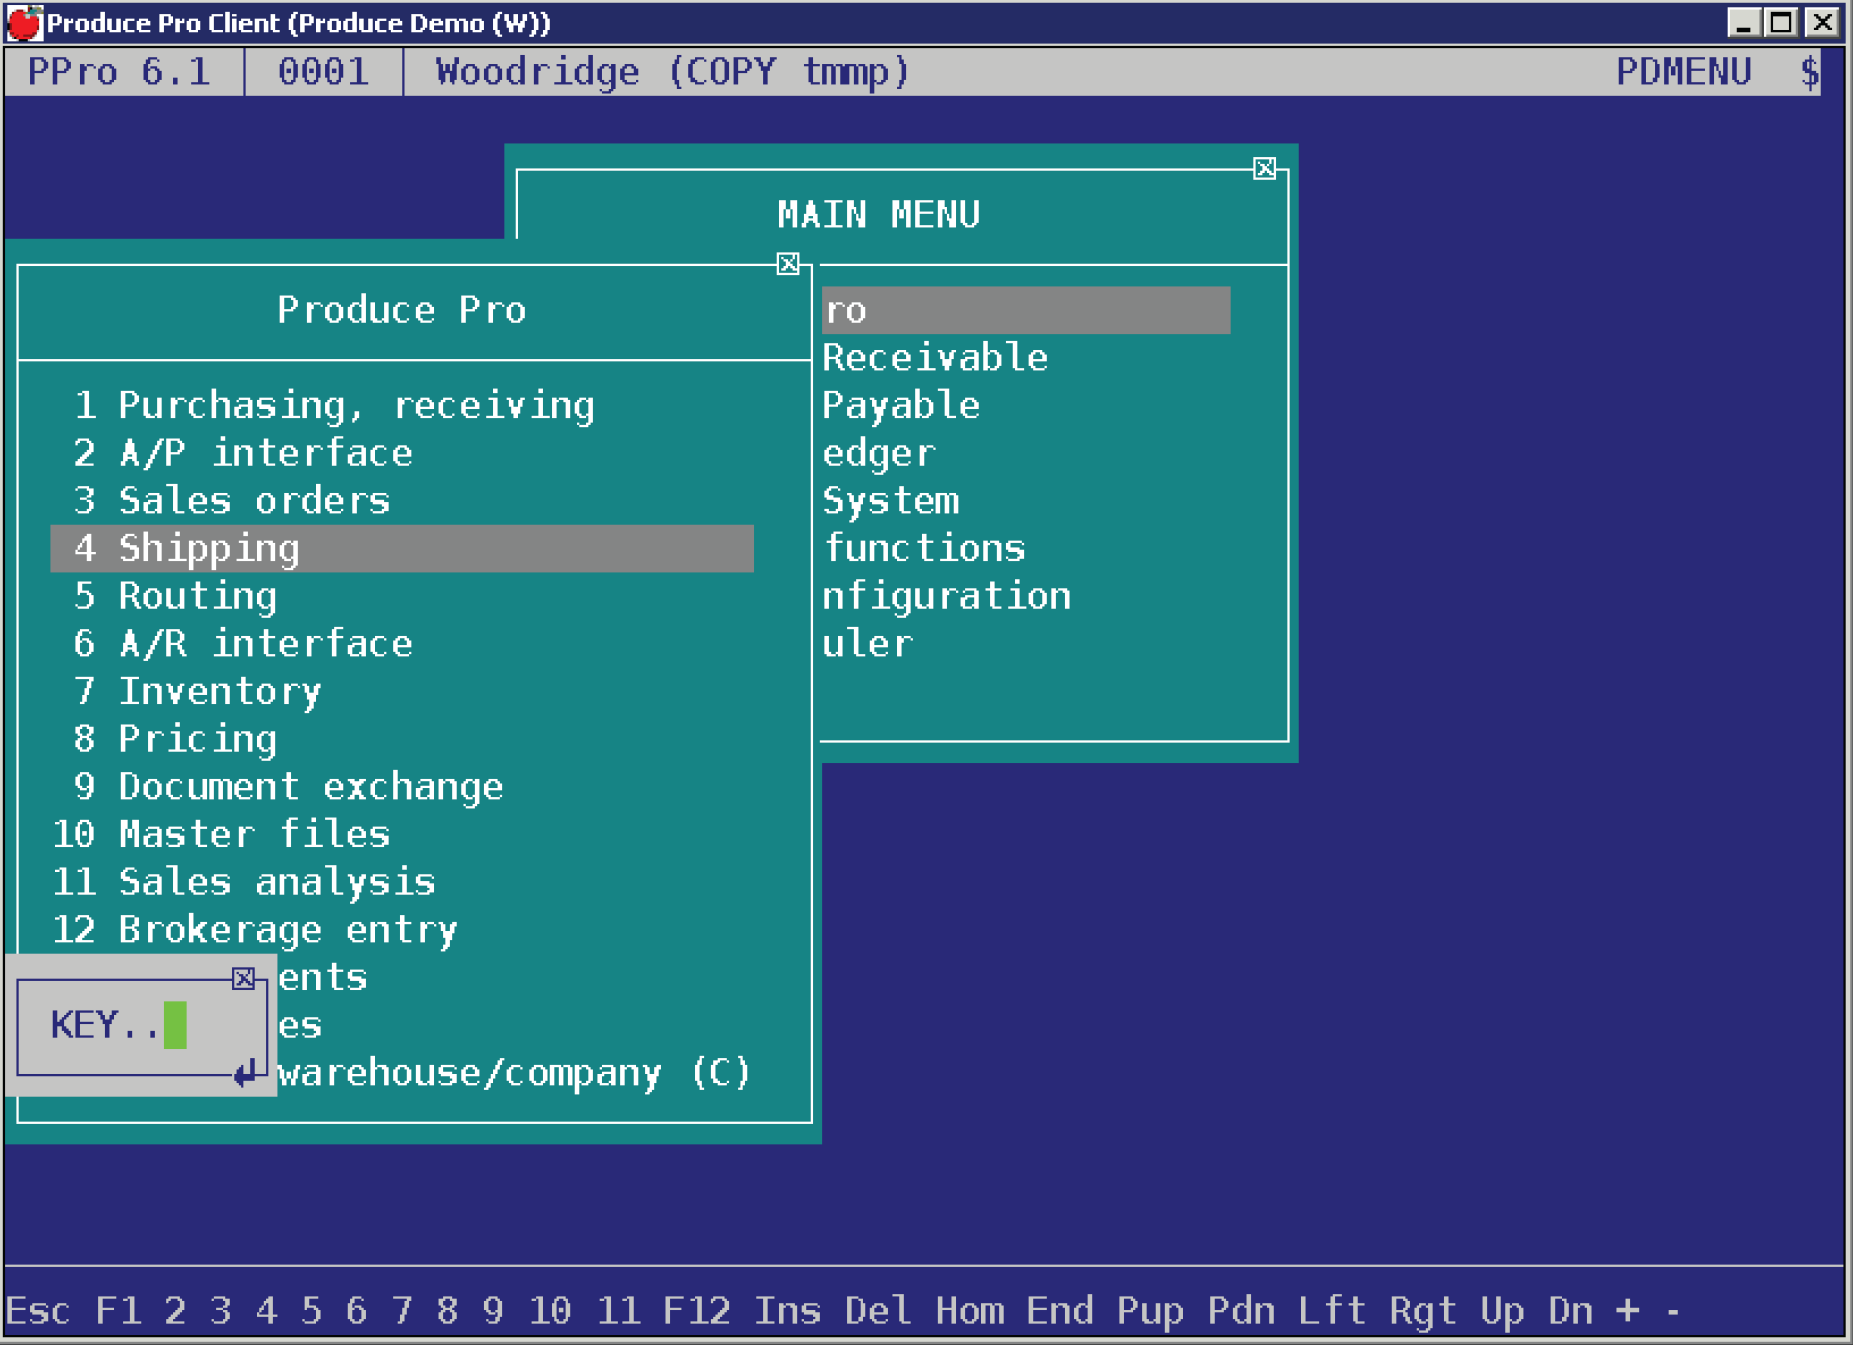The height and width of the screenshot is (1346, 1854).
Task: Close the MAIN MENU window box
Action: 1264,168
